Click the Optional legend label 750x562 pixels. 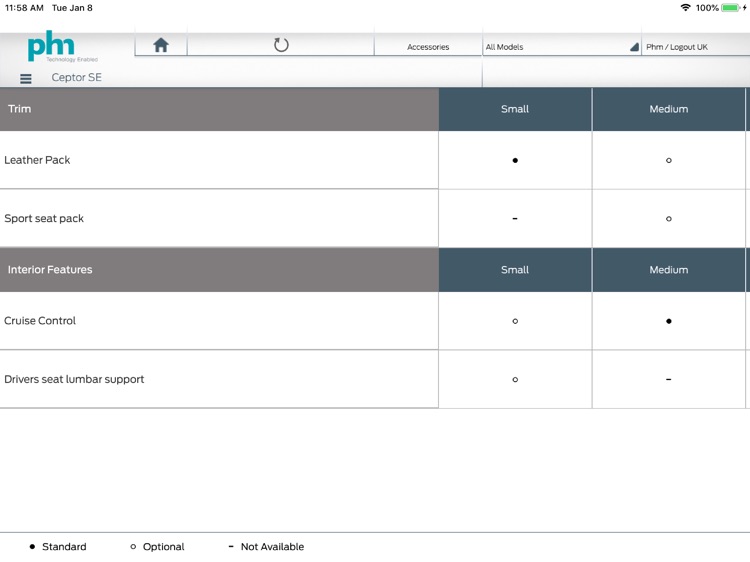pyautogui.click(x=164, y=547)
